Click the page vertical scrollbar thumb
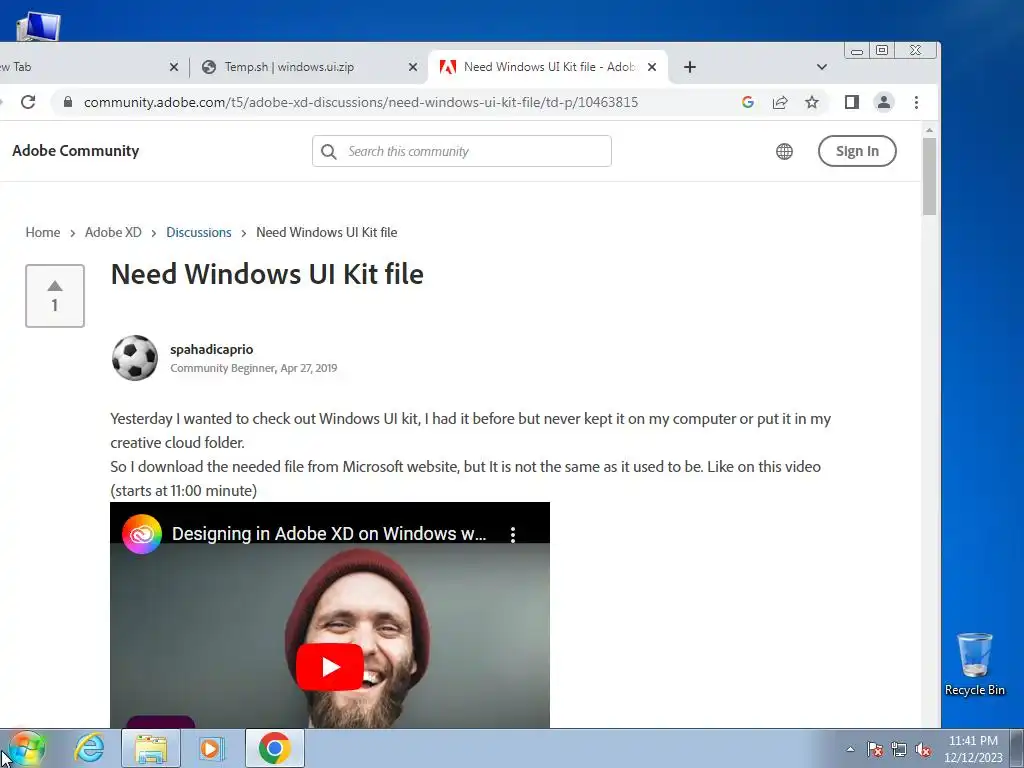This screenshot has height=768, width=1024. point(929,176)
